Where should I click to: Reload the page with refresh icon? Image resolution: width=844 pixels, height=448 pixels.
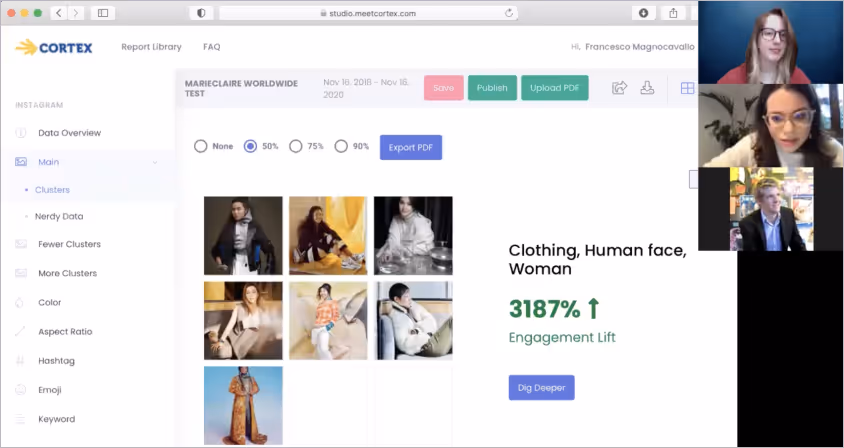509,13
